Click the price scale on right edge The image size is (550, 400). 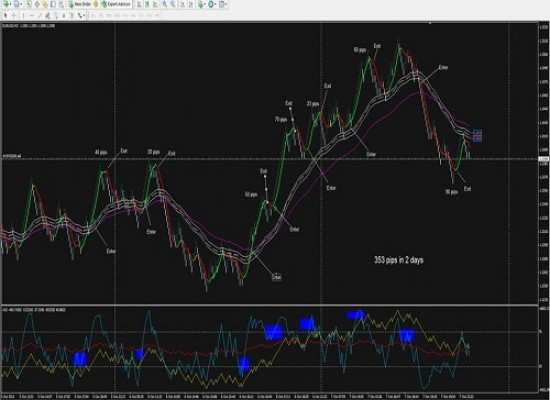[x=544, y=163]
